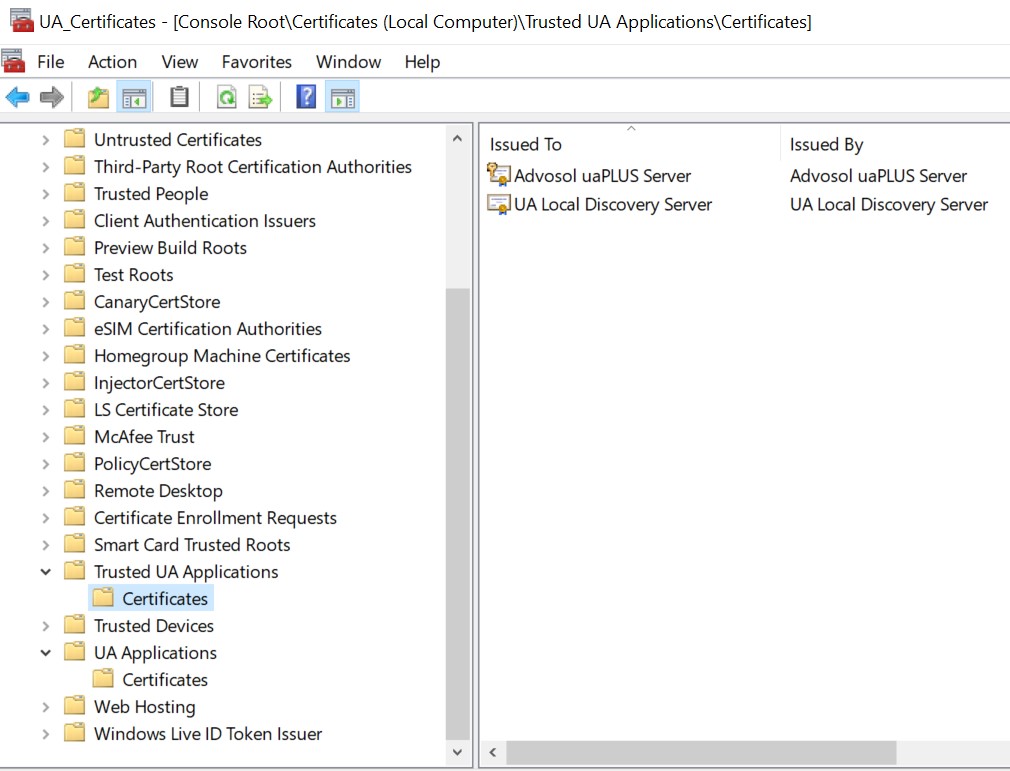Toggle the Show/Hide Action Pane button
The height and width of the screenshot is (771, 1010).
pos(342,97)
